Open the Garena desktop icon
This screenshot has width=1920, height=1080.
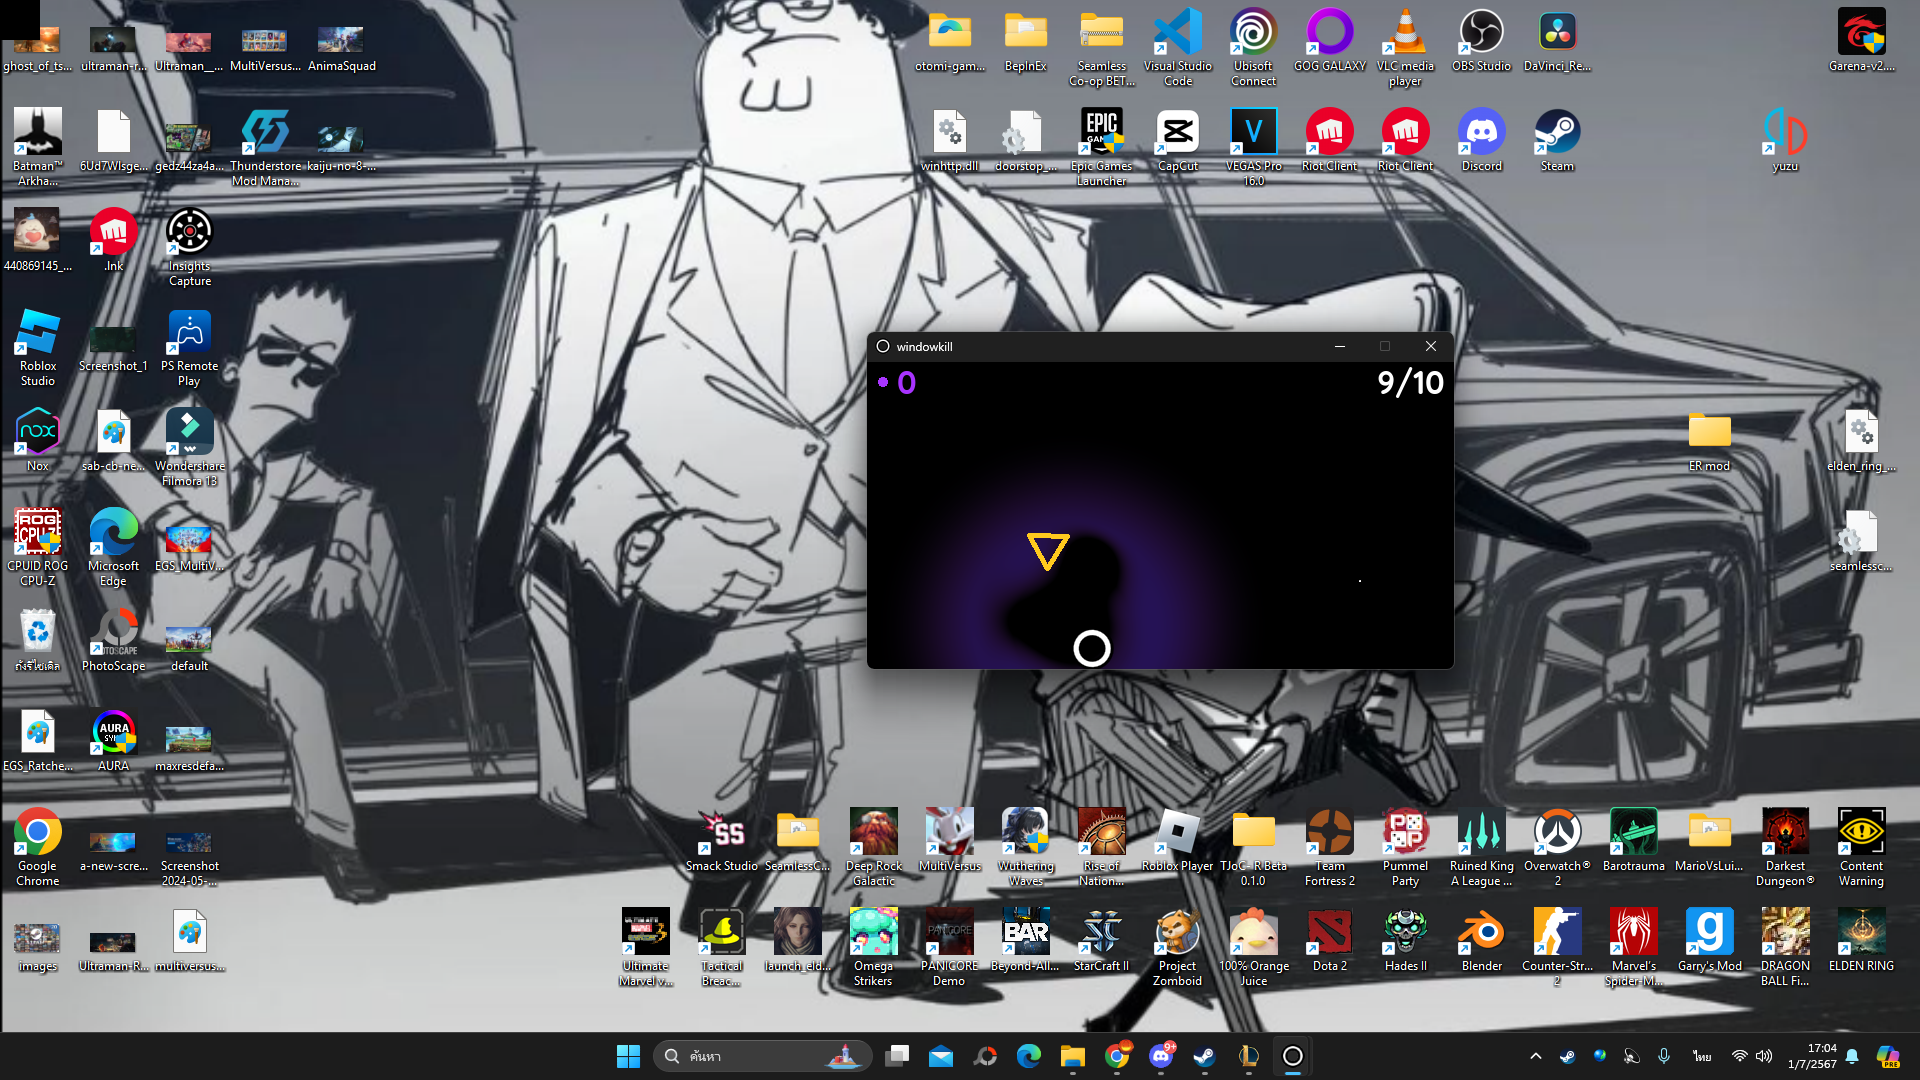pyautogui.click(x=1861, y=40)
